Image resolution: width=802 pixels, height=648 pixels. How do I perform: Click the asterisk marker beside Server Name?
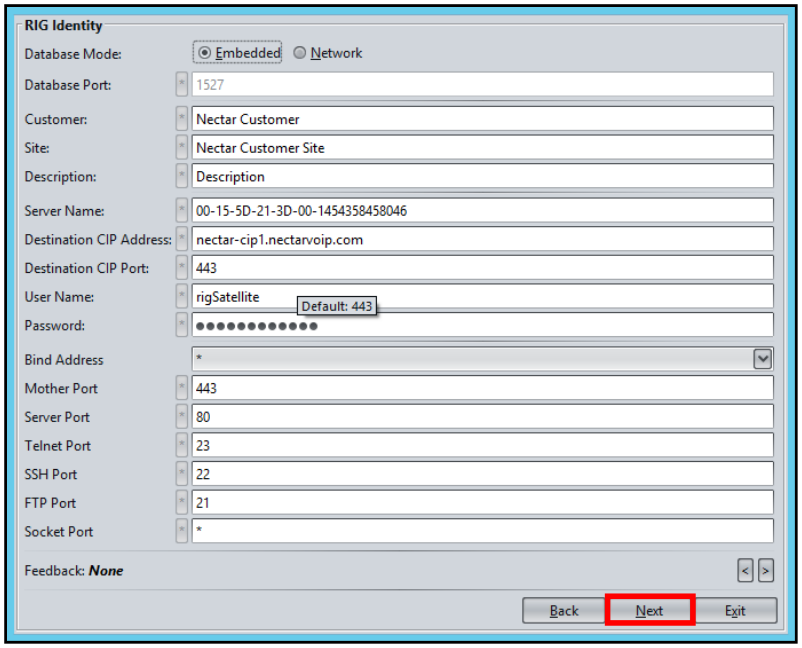[182, 210]
